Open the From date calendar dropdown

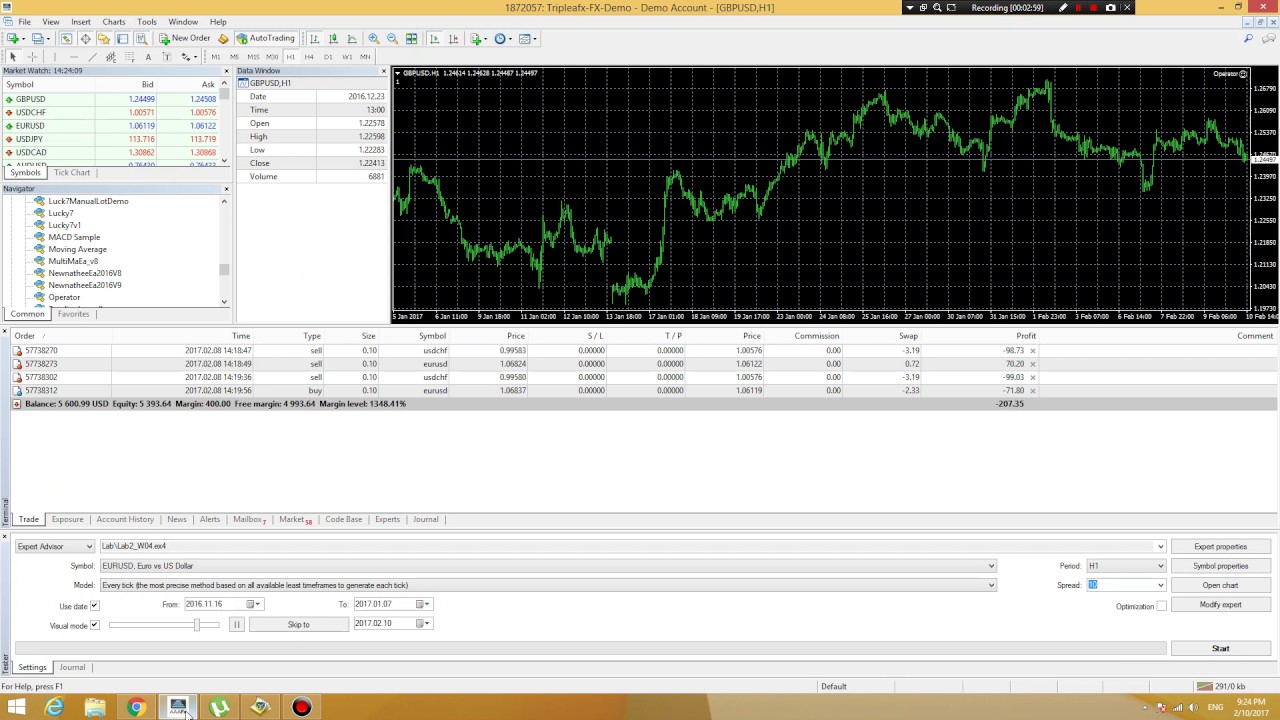(255, 604)
